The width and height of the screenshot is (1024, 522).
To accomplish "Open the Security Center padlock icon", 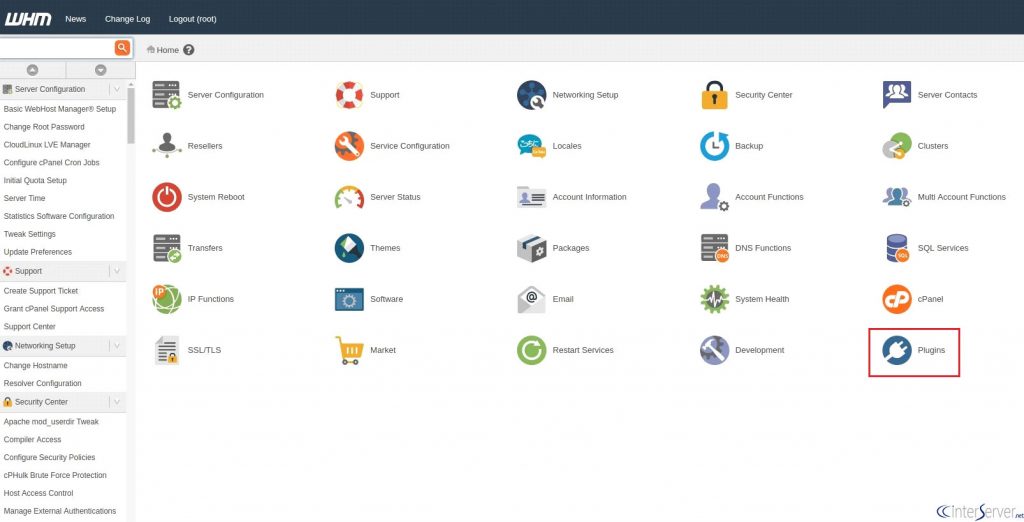I will (x=714, y=95).
